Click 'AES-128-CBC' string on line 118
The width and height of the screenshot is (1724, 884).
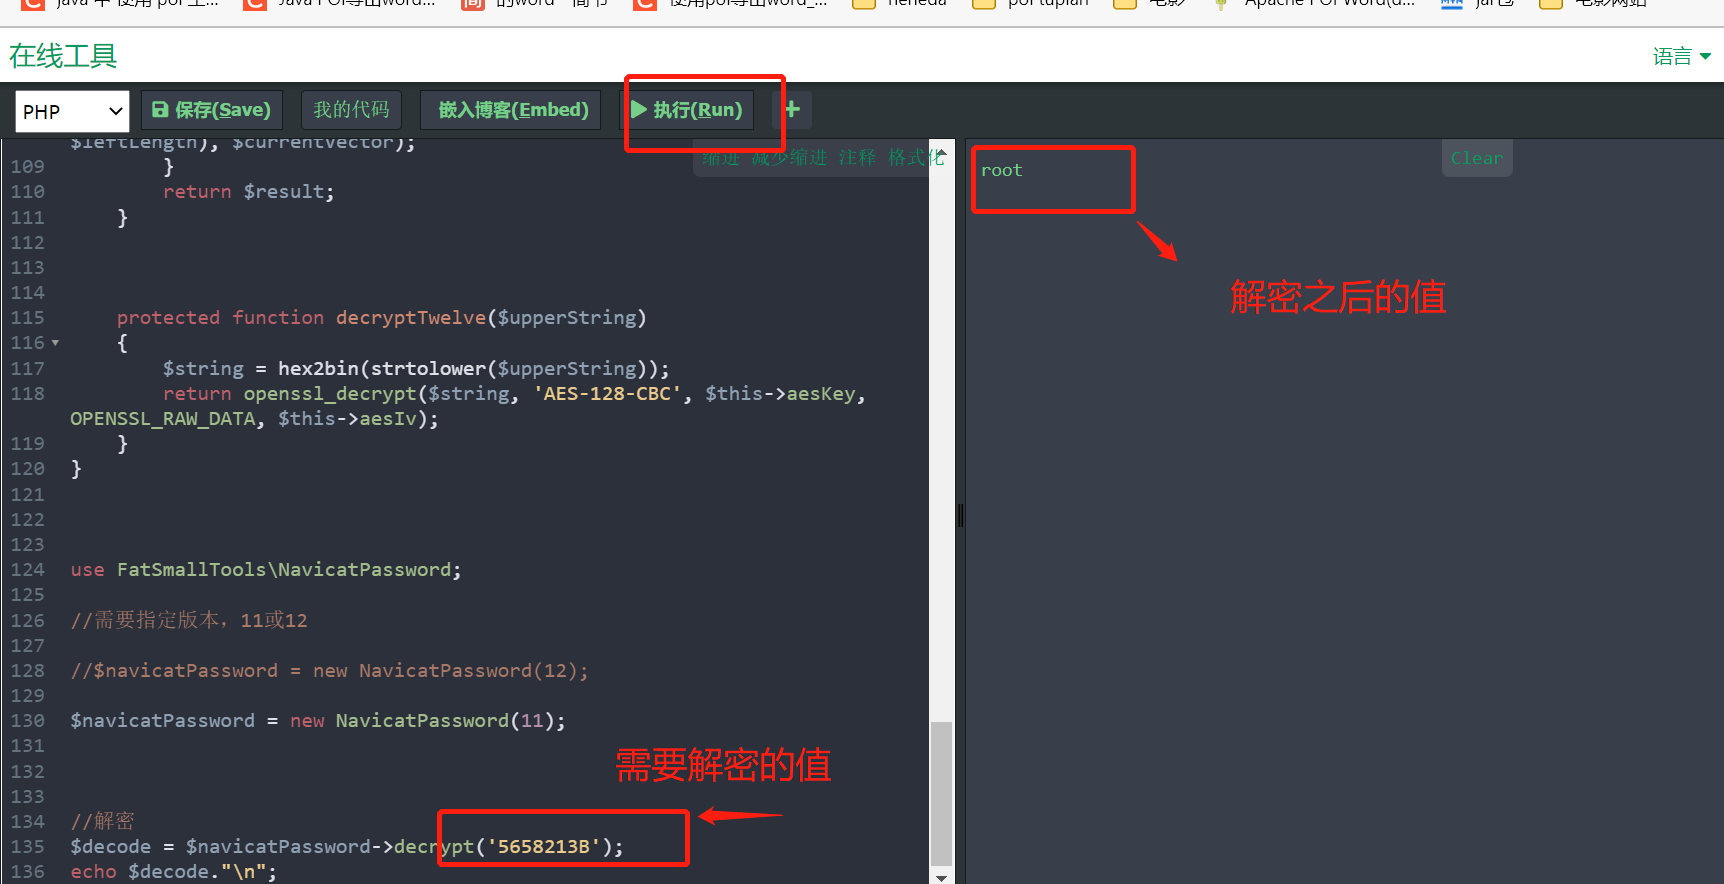607,394
